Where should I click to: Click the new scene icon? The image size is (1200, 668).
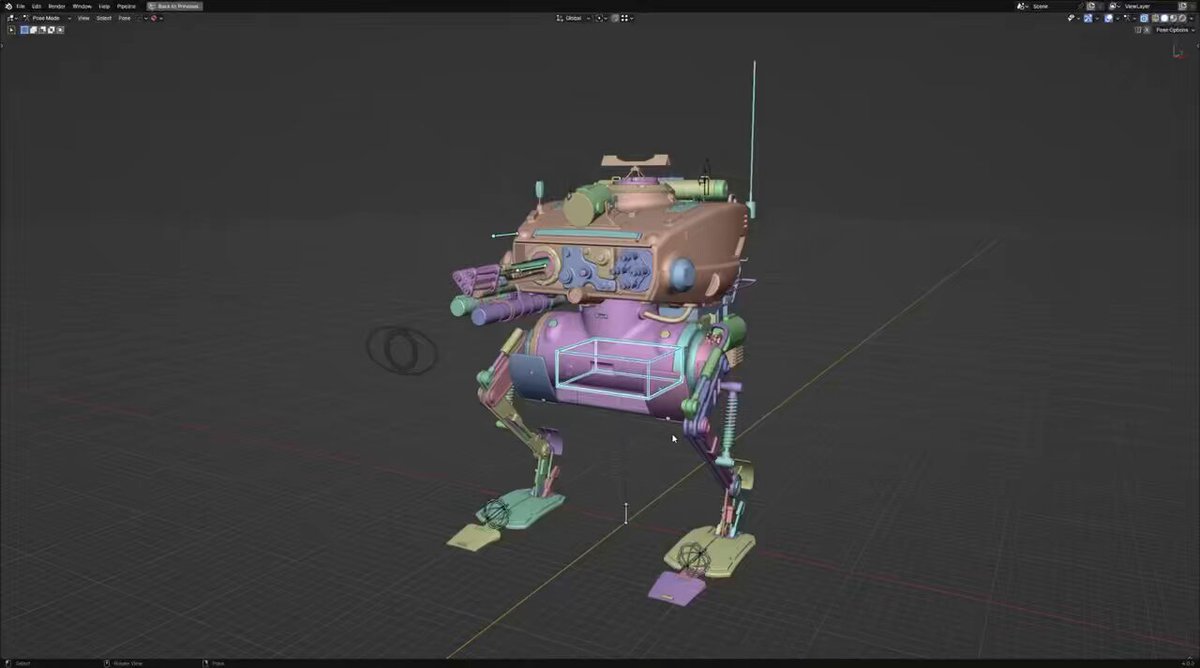[x=1092, y=6]
